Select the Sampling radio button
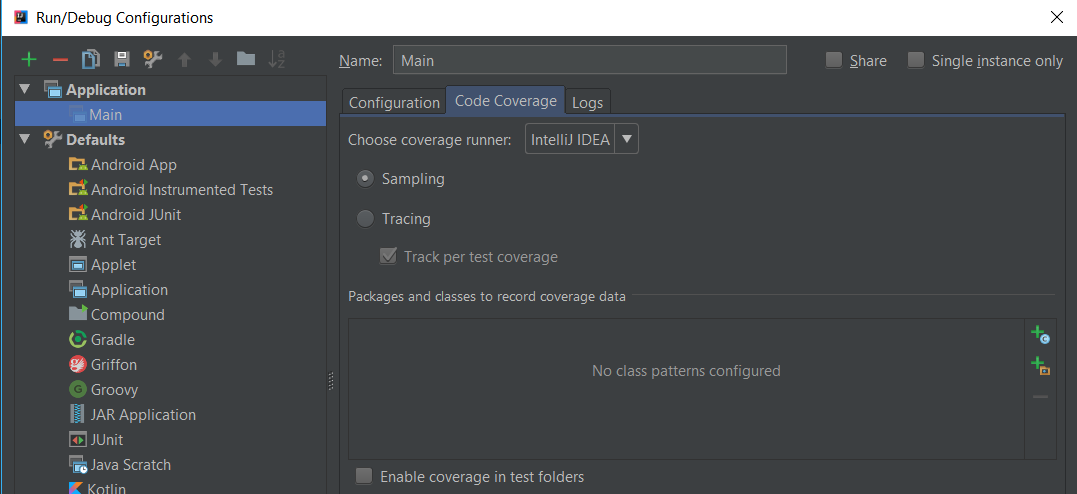Screen dimensions: 1077x494 click(365, 179)
